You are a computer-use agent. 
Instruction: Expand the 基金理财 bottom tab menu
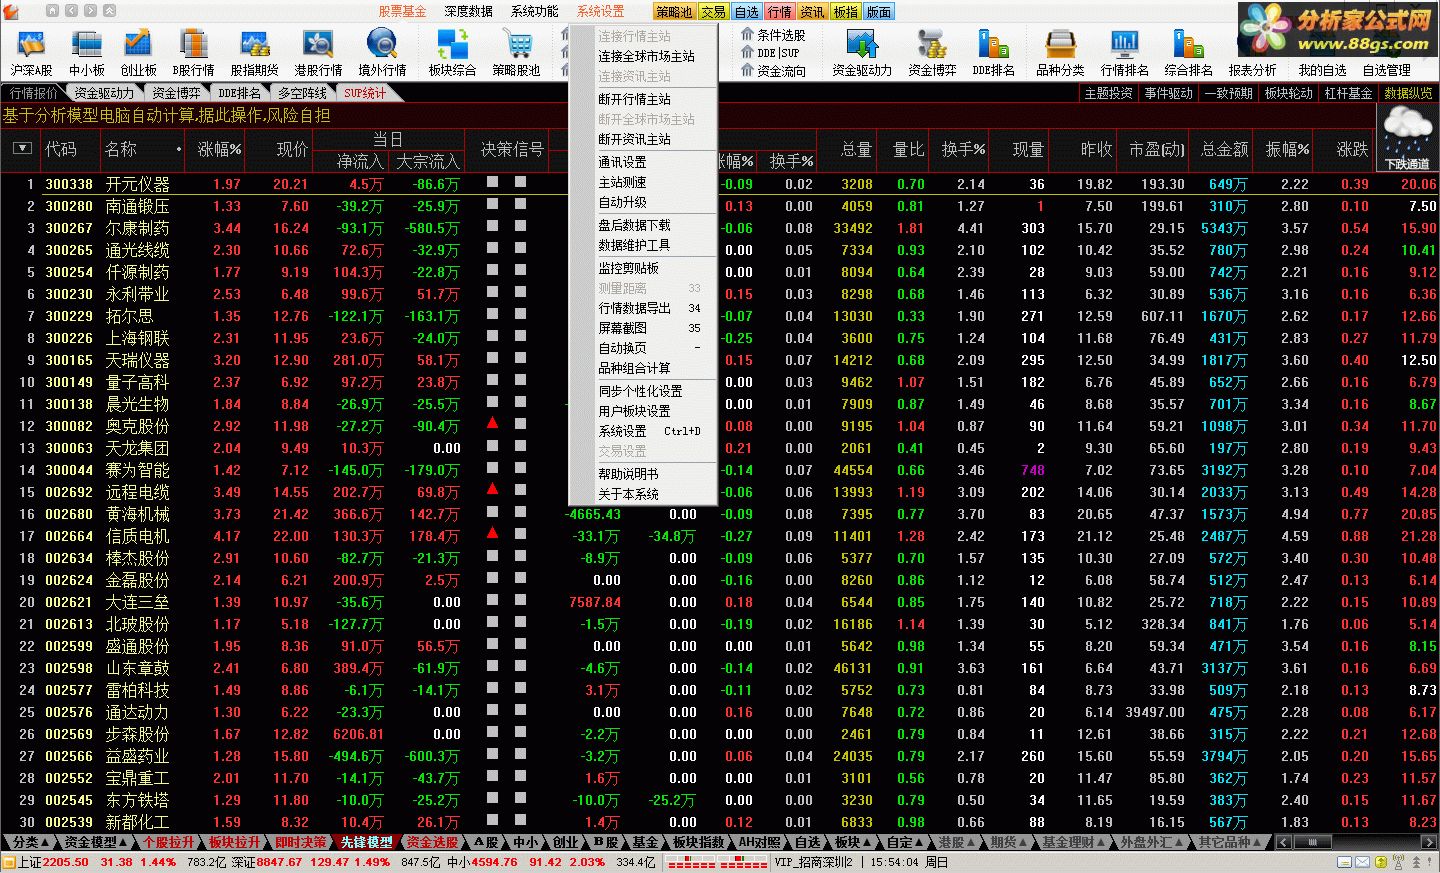[1073, 842]
